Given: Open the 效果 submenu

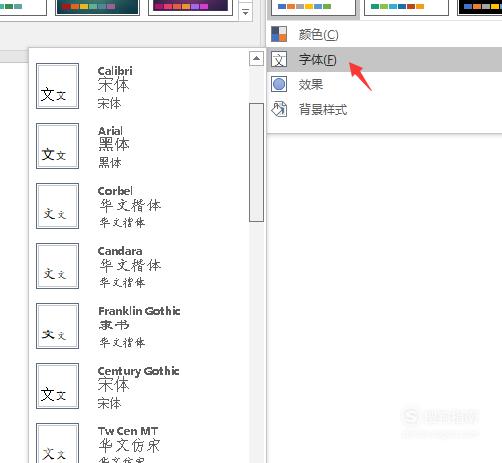Looking at the screenshot, I should [384, 84].
